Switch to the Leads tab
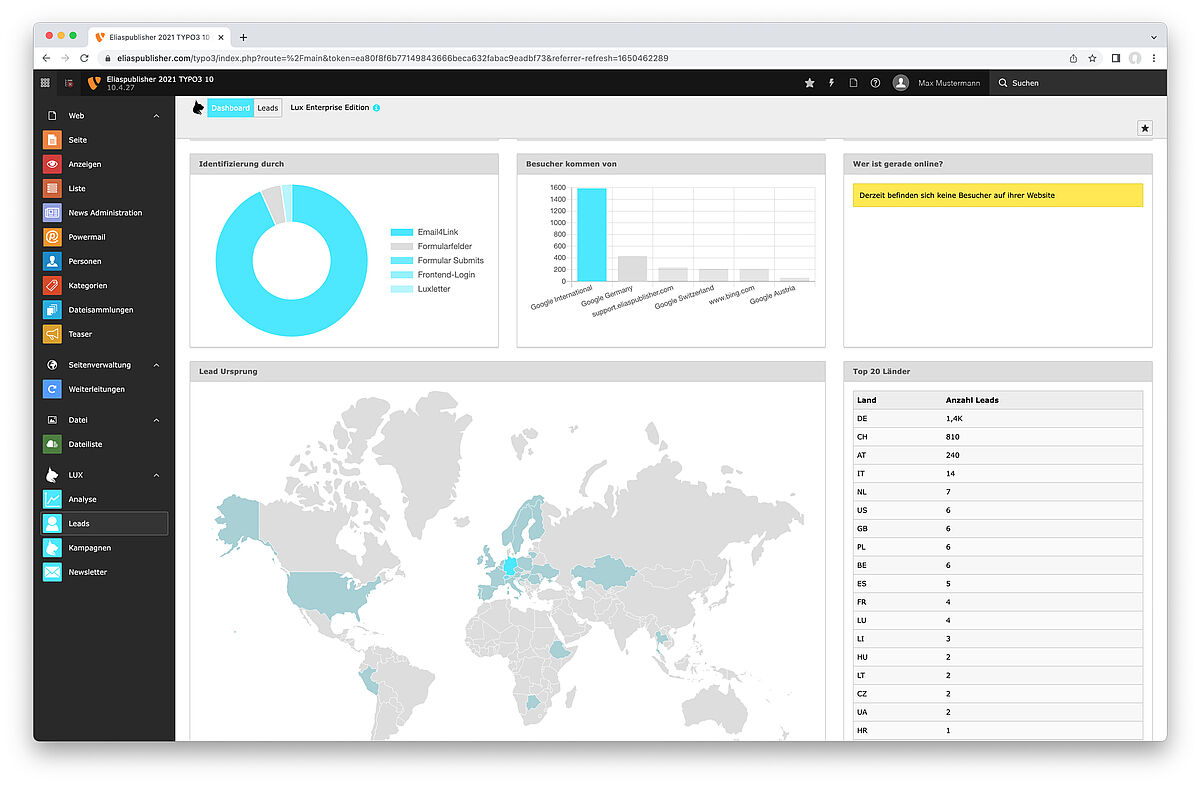 click(x=268, y=108)
